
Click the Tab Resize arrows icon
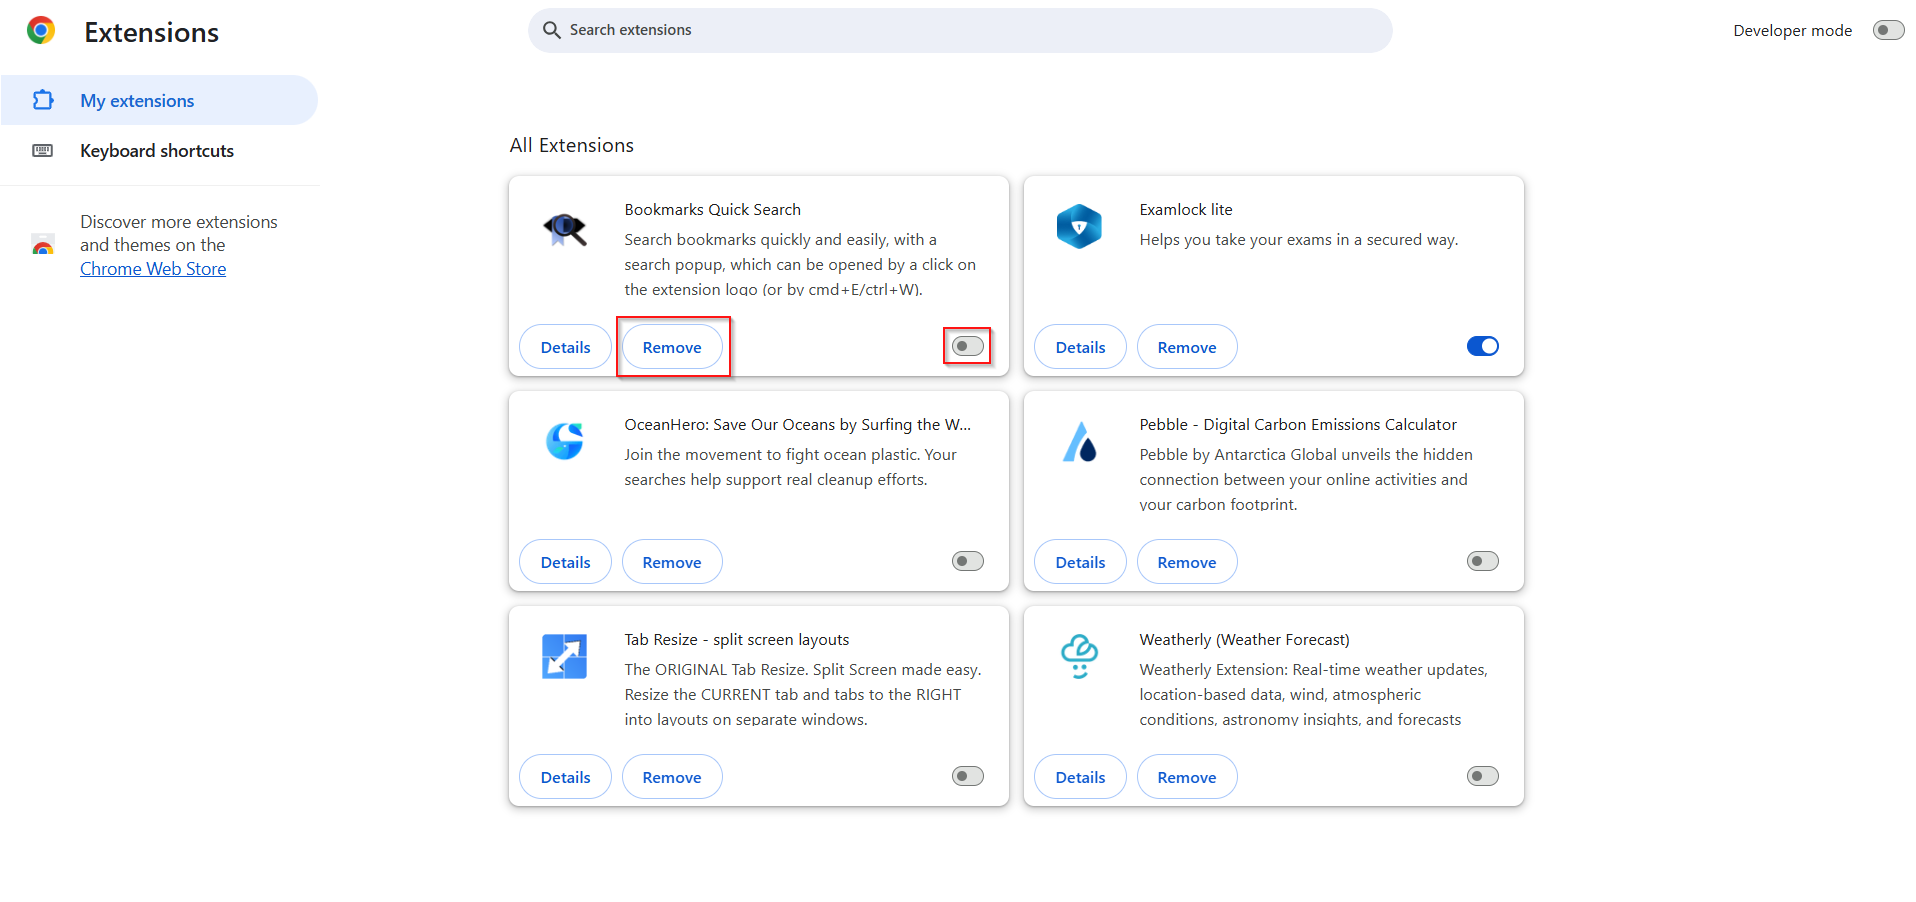(565, 656)
